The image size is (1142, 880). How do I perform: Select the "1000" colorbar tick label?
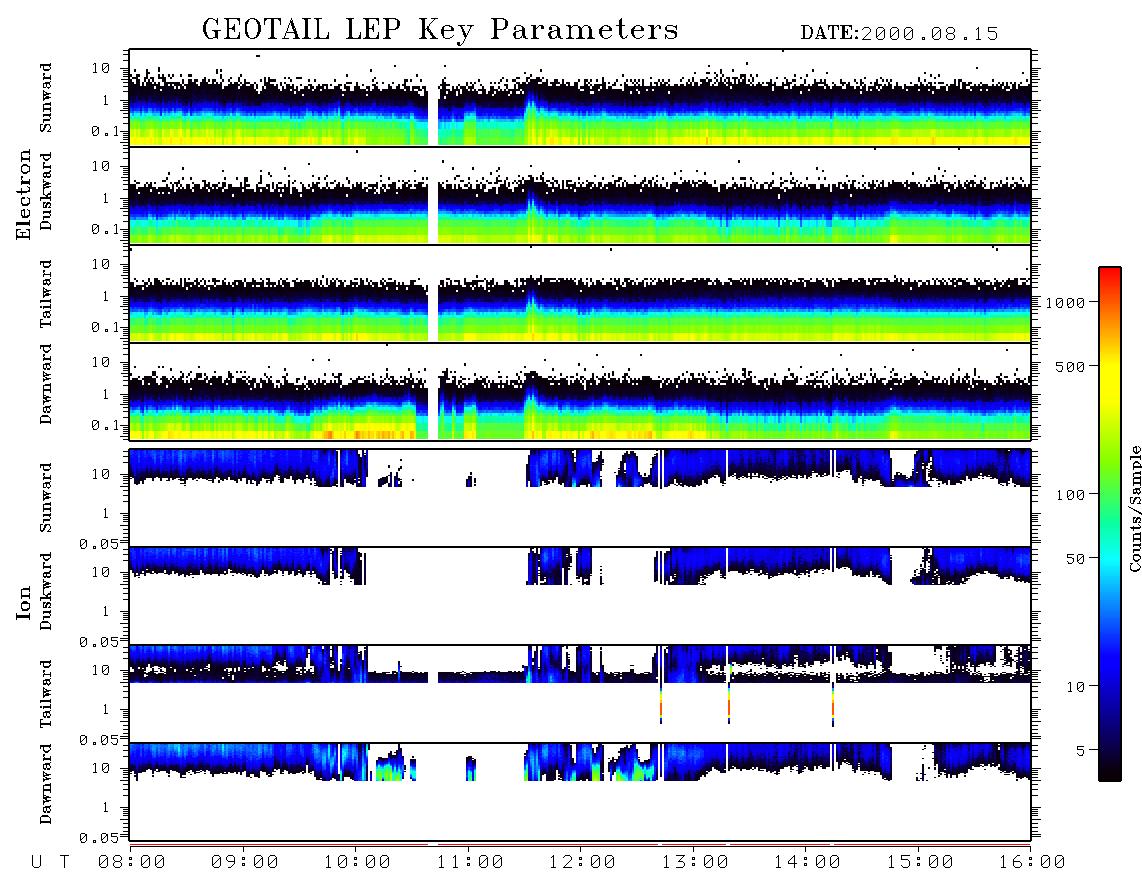1065,302
